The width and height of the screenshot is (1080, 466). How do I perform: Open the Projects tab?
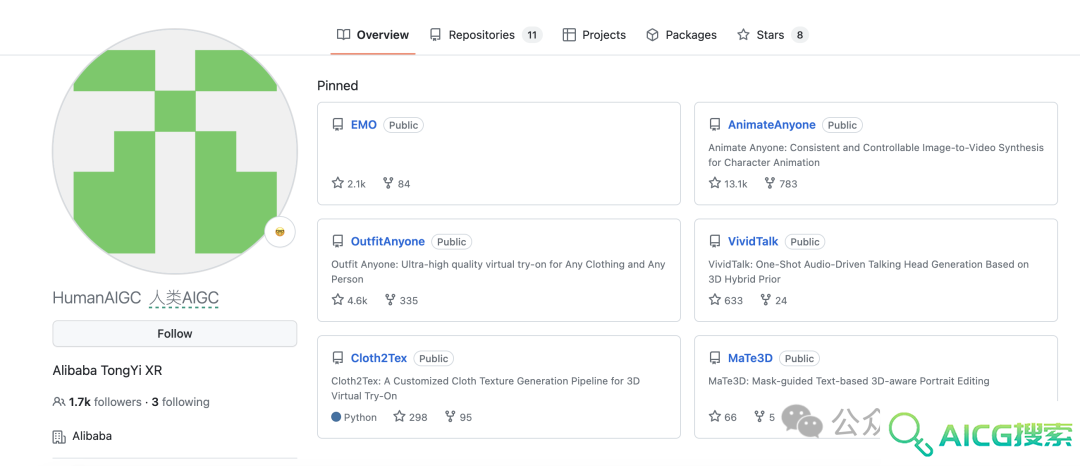tap(594, 34)
